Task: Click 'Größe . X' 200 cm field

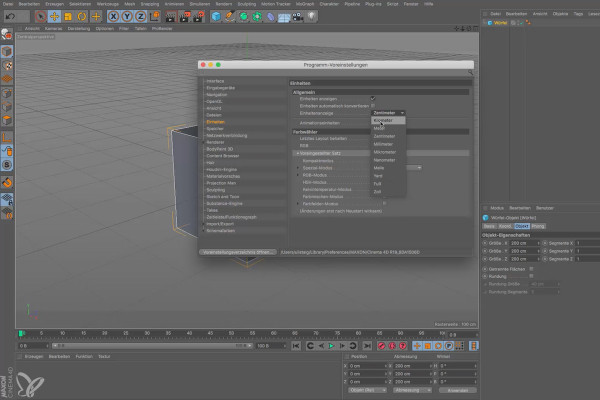Action: [x=524, y=243]
